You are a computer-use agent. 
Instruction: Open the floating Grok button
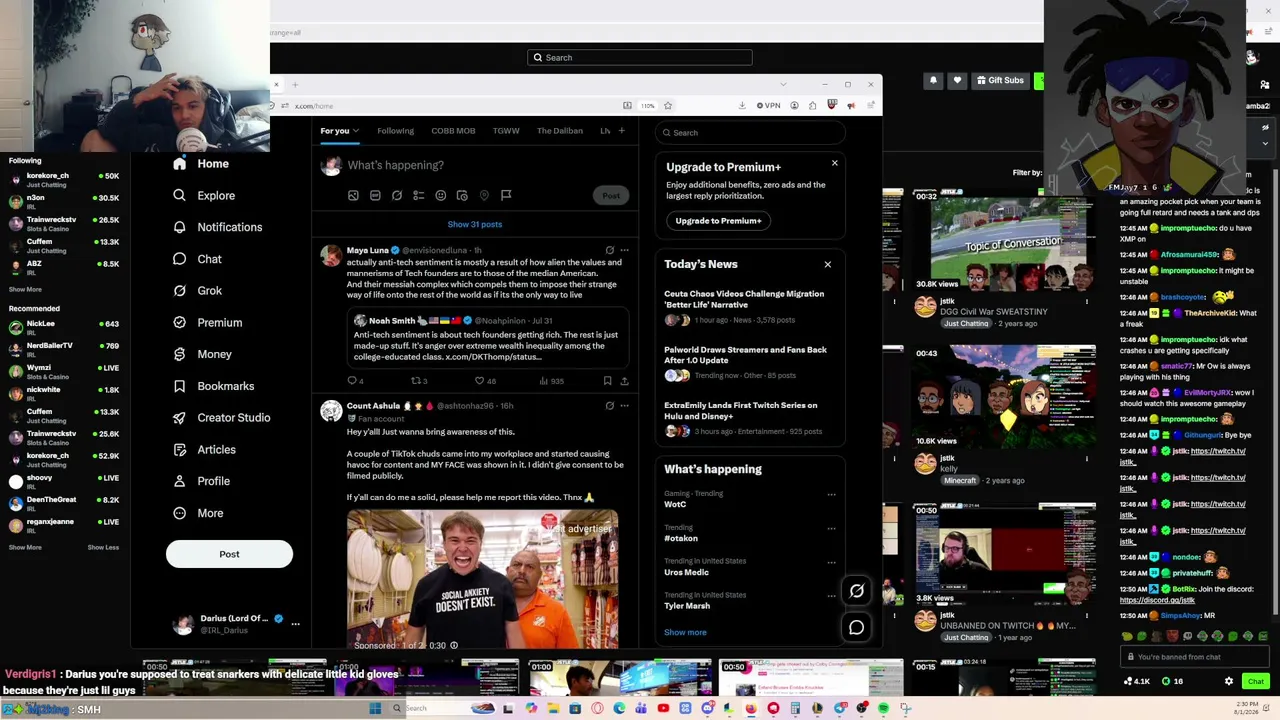click(857, 591)
